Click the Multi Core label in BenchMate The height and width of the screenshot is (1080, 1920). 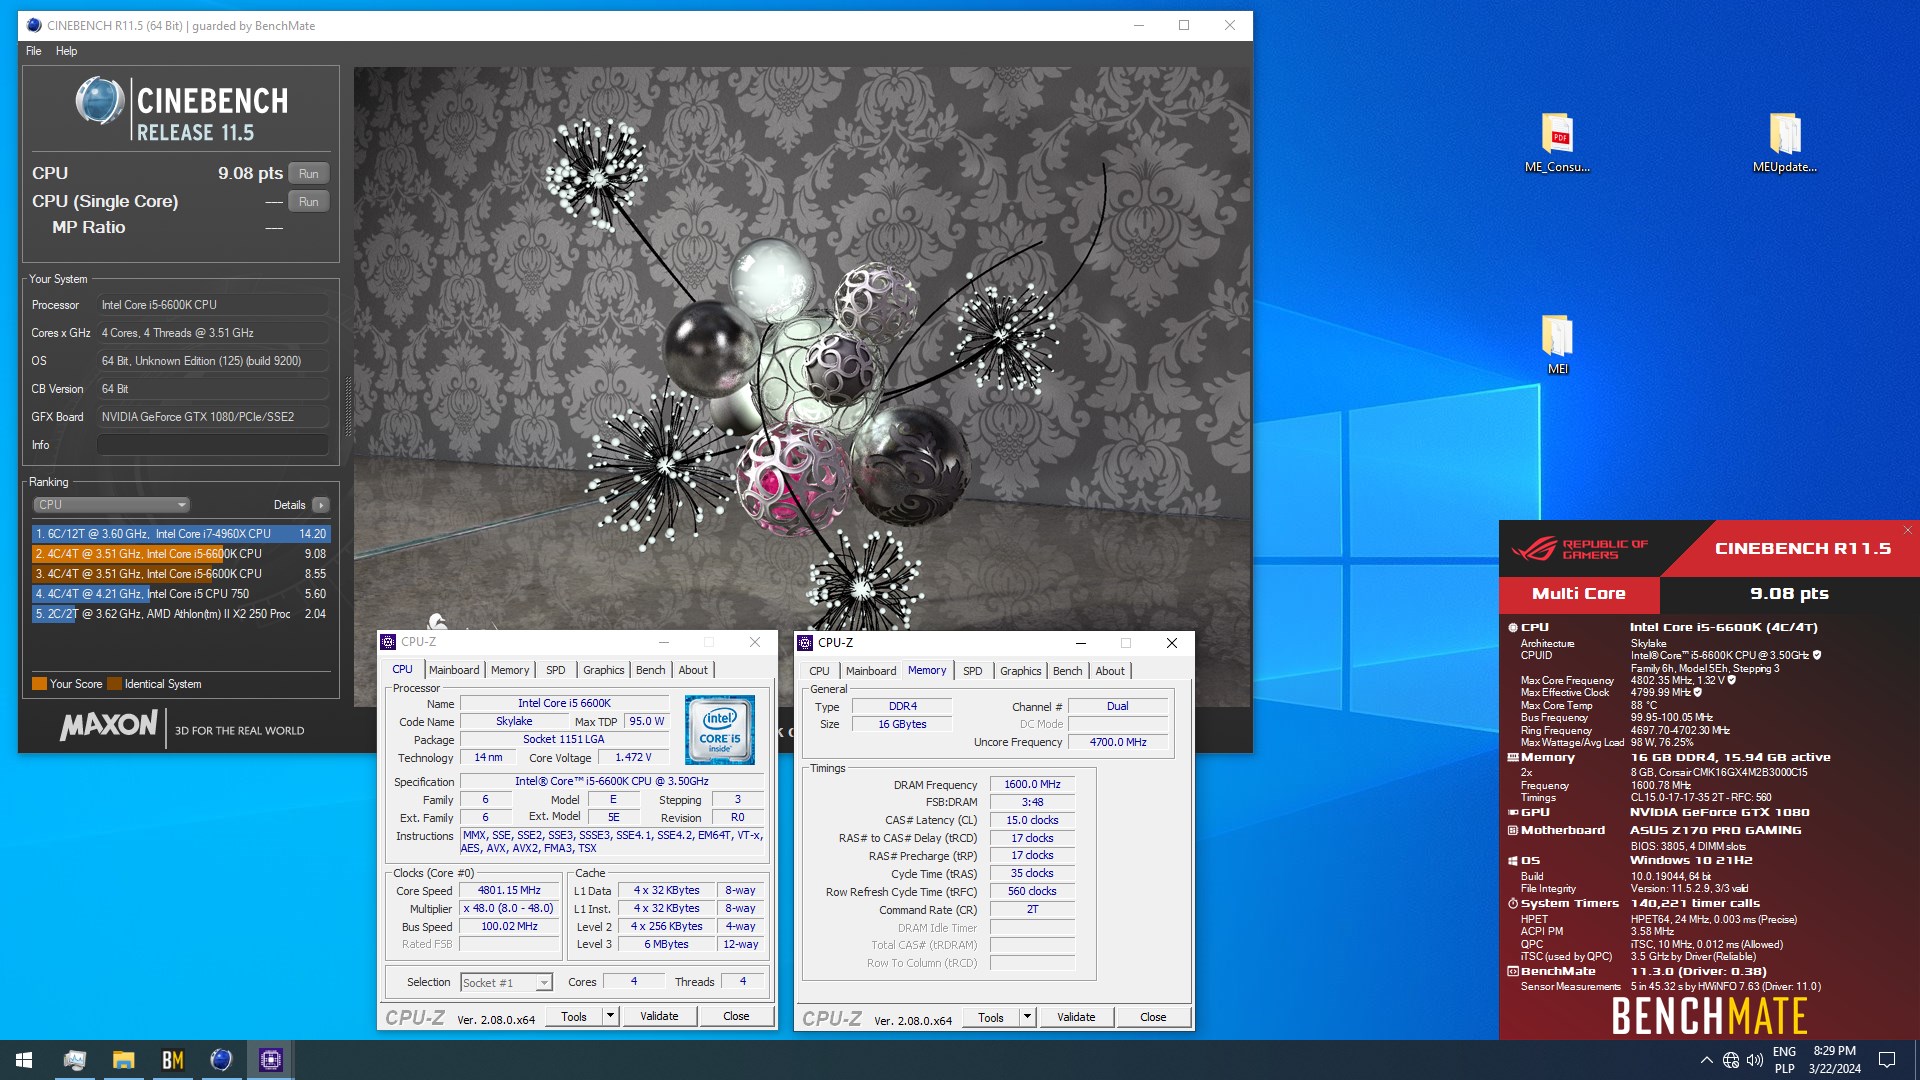(1579, 594)
